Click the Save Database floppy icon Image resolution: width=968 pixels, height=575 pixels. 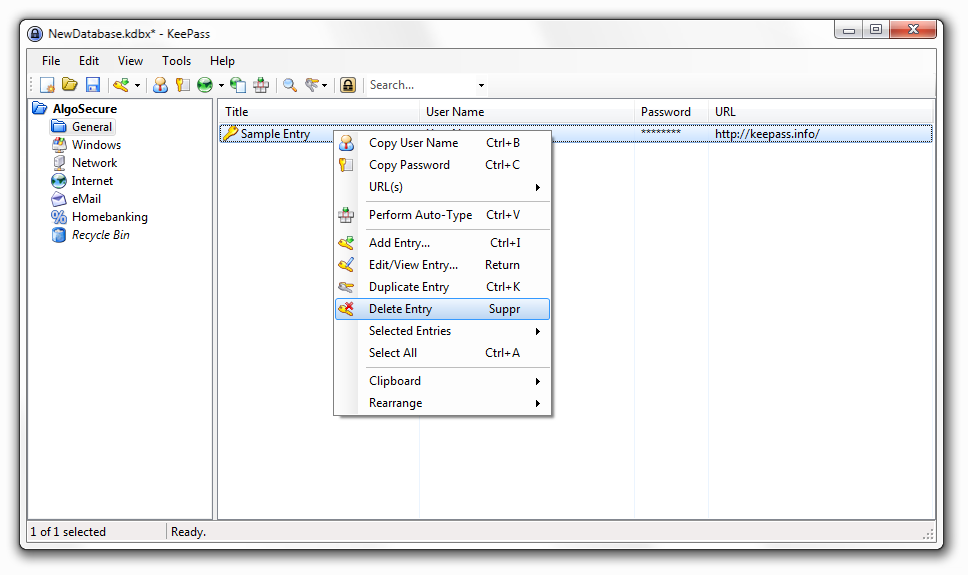93,85
